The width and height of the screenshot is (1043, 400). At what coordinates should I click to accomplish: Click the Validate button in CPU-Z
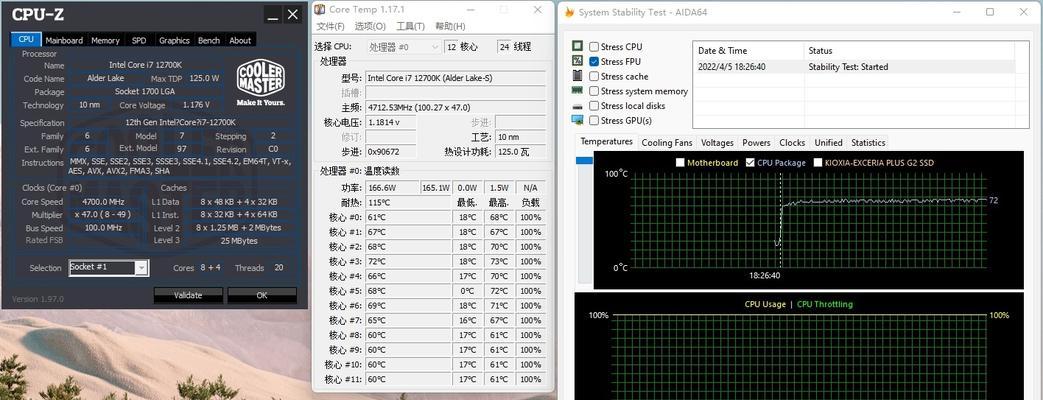click(188, 295)
